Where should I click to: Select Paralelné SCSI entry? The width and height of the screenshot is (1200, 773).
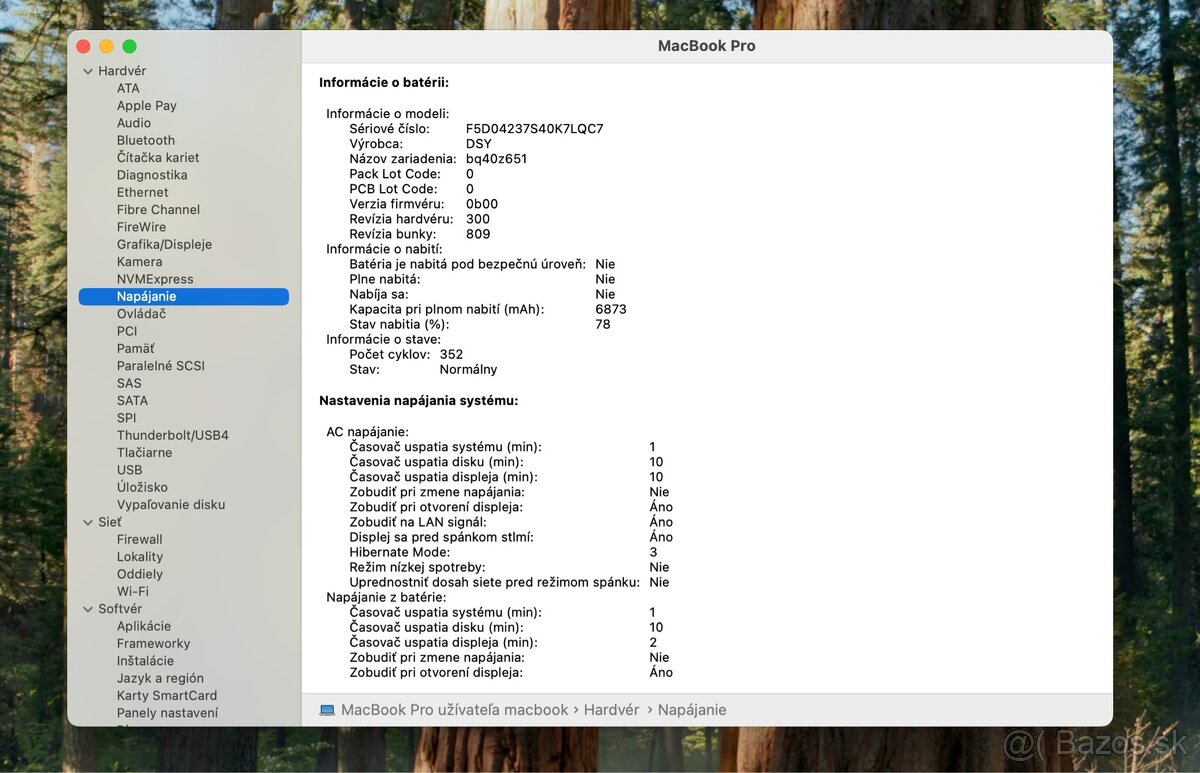tap(160, 366)
